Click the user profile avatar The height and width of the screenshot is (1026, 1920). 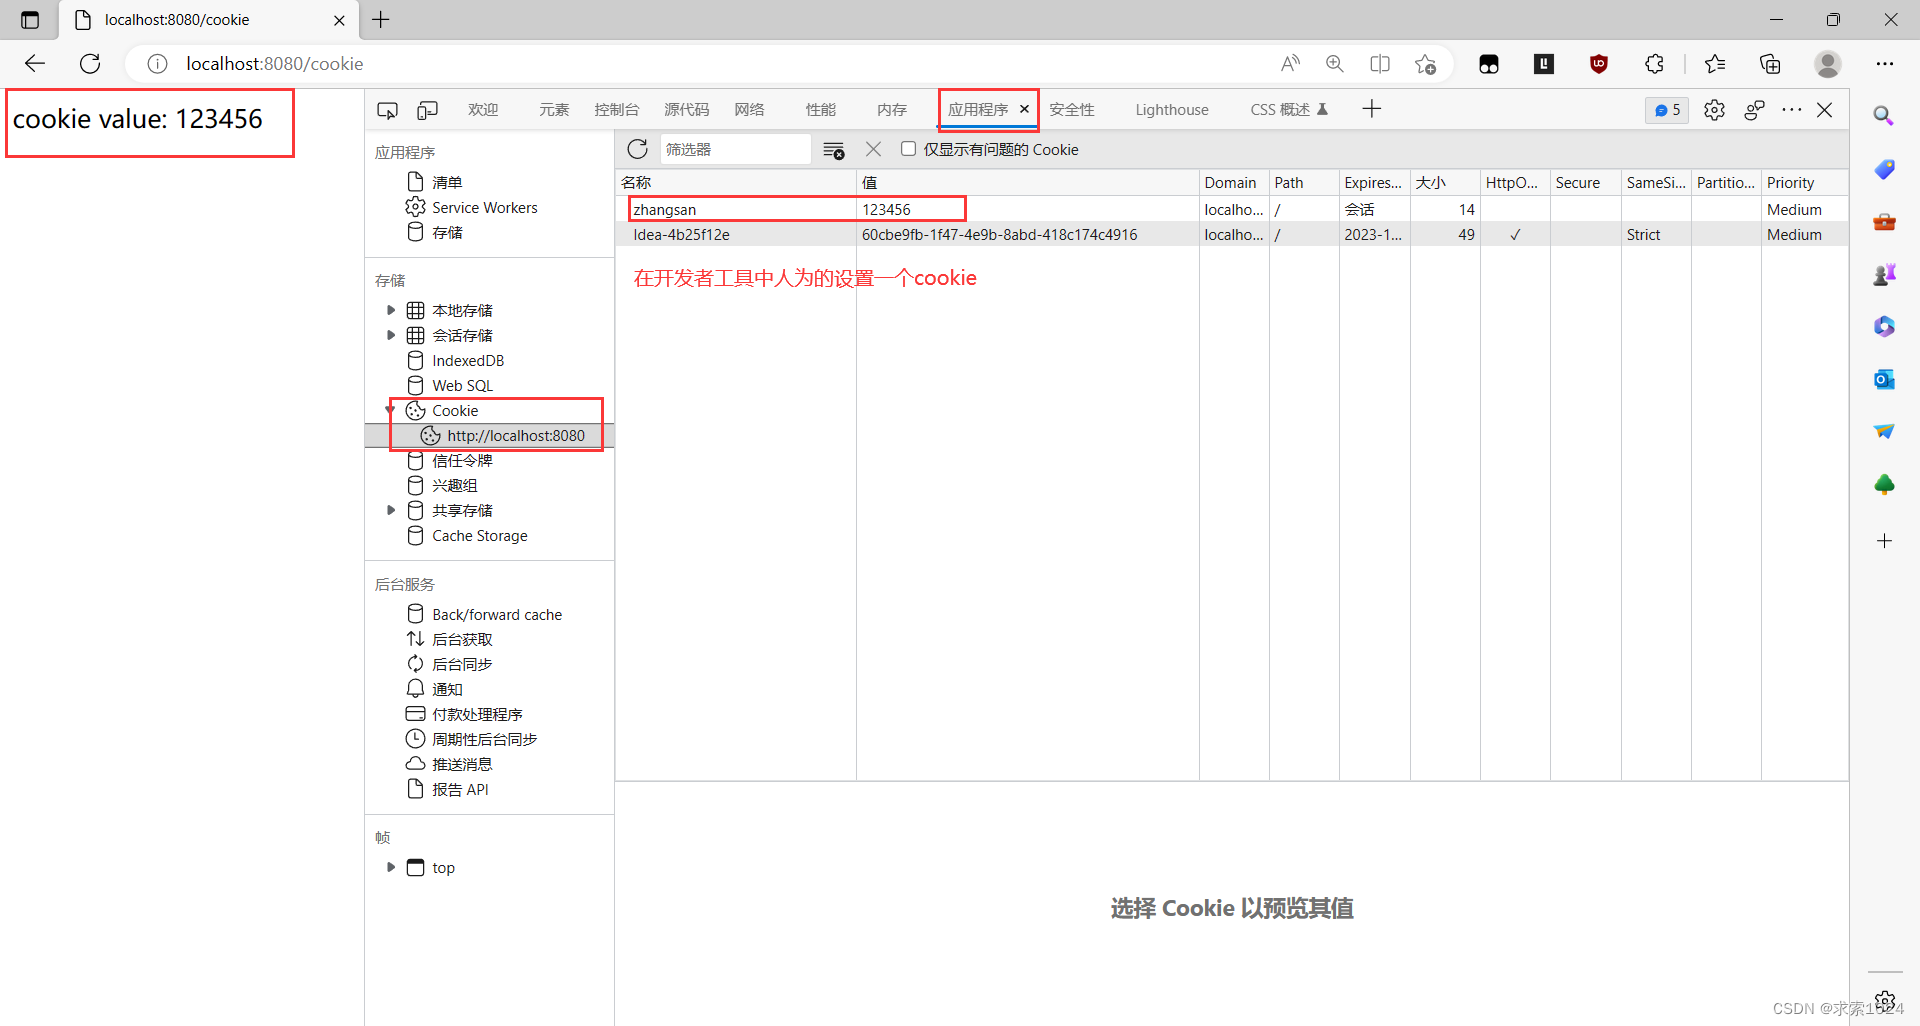coord(1828,64)
